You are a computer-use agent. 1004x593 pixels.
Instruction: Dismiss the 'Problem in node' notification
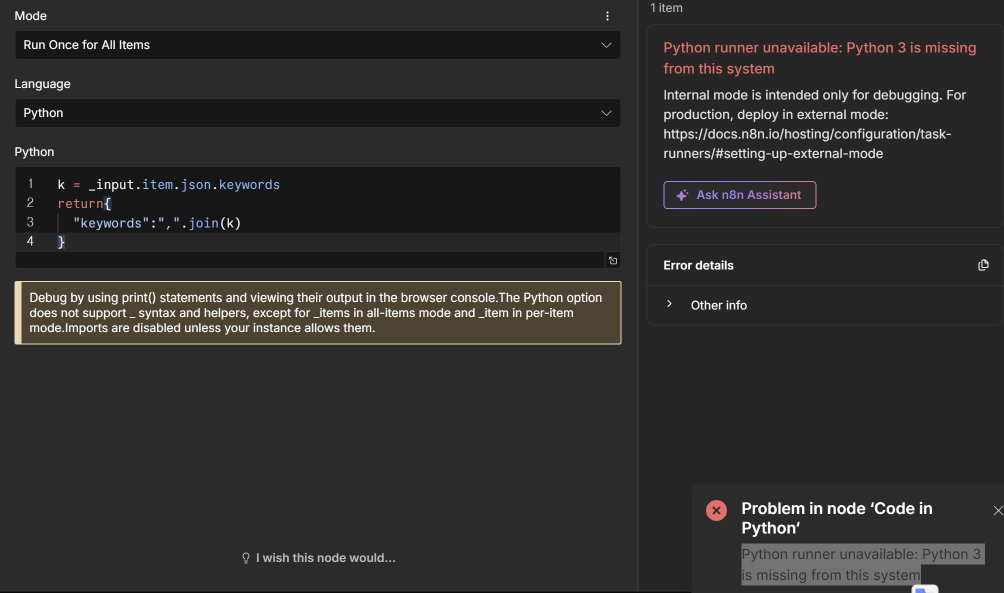[998, 510]
